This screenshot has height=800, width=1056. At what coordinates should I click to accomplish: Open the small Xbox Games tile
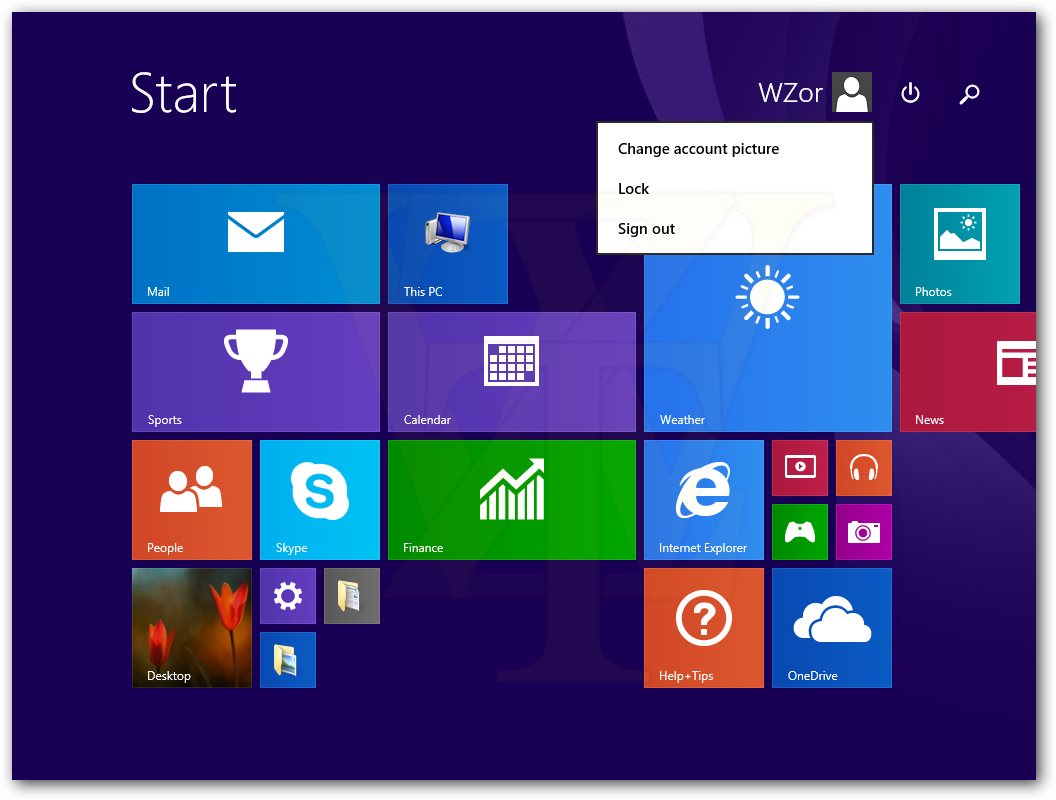point(799,532)
